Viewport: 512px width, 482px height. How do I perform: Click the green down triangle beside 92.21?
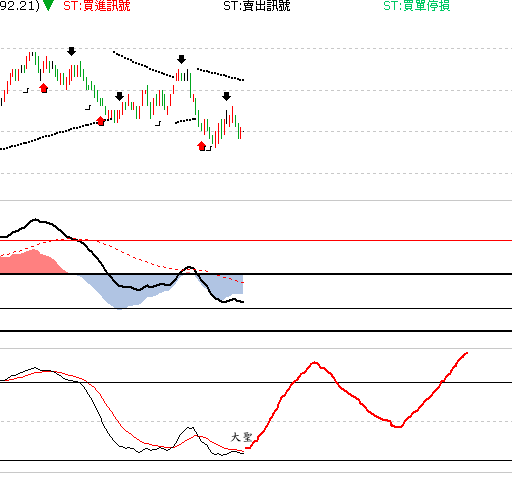[49, 5]
